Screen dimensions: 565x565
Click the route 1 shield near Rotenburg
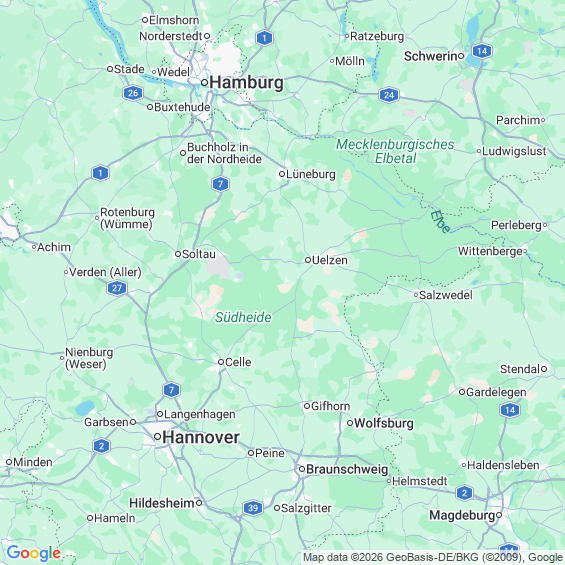click(100, 173)
